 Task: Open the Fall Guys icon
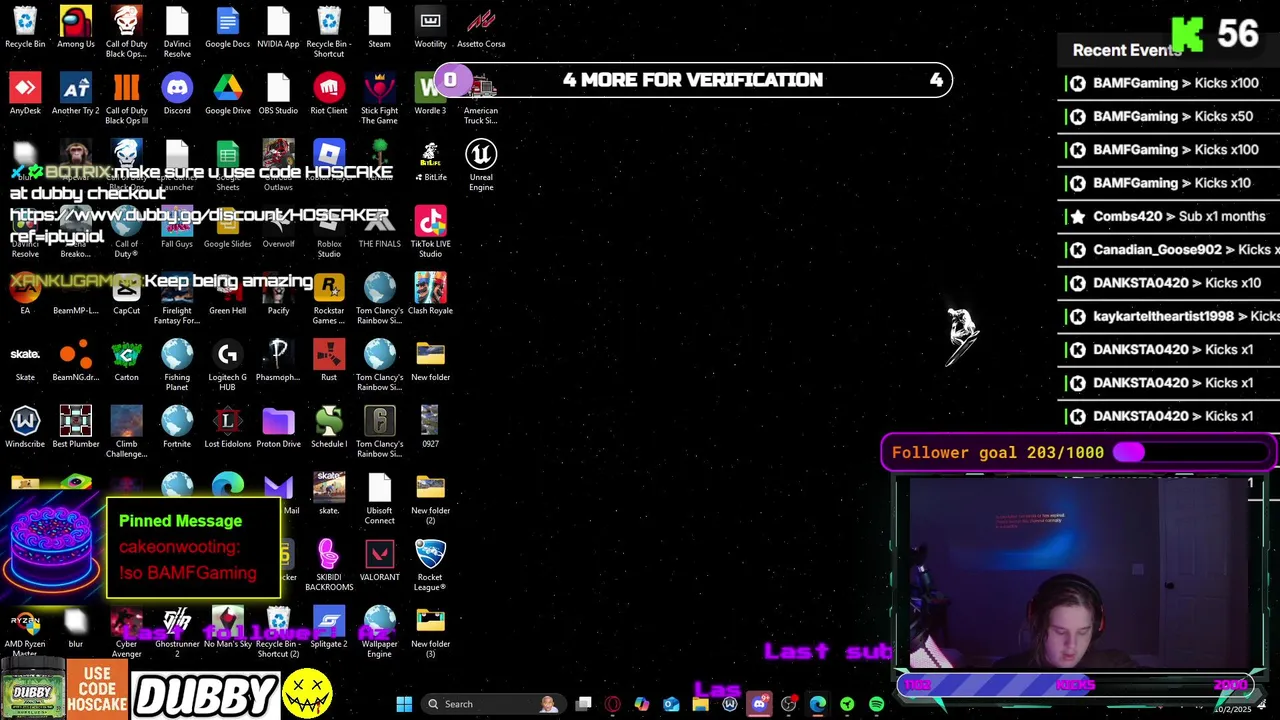(177, 227)
